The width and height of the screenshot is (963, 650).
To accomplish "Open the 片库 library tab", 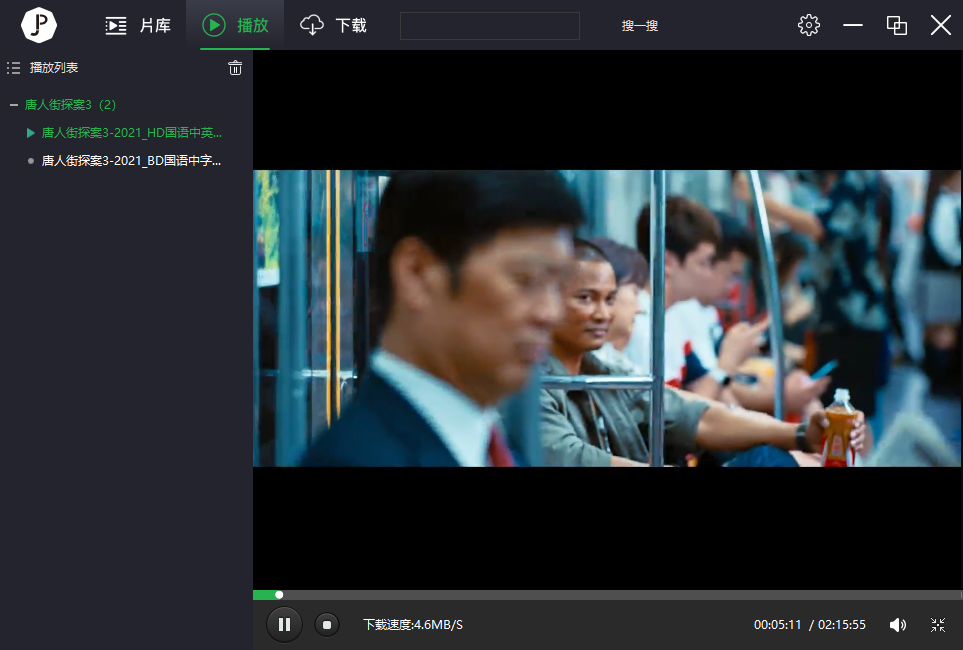I will (138, 25).
